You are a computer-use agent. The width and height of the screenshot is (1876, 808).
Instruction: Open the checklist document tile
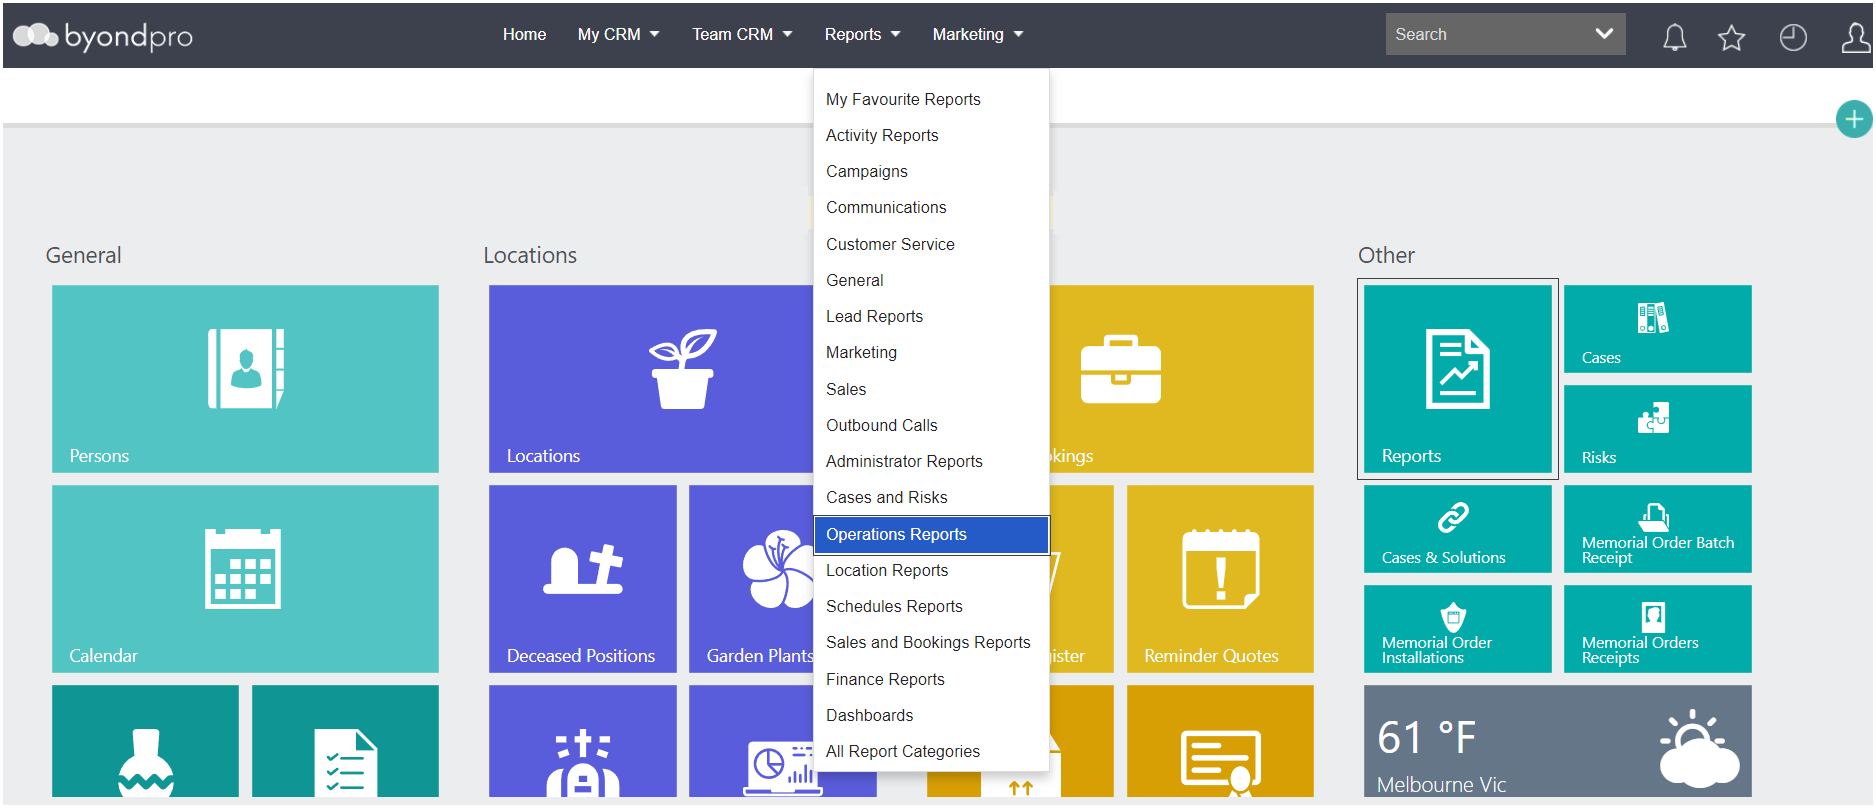tap(345, 741)
